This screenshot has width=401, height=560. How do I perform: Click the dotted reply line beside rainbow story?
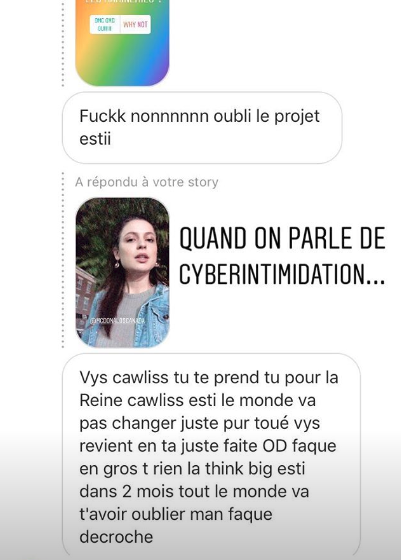(63, 43)
